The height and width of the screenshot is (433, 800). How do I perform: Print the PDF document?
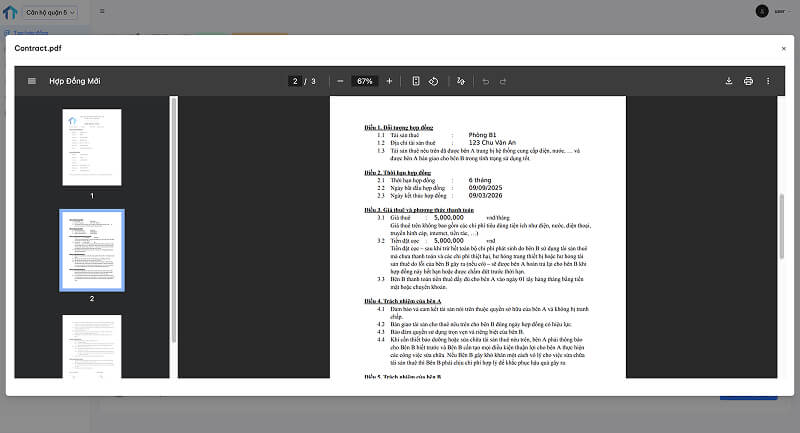coord(748,81)
